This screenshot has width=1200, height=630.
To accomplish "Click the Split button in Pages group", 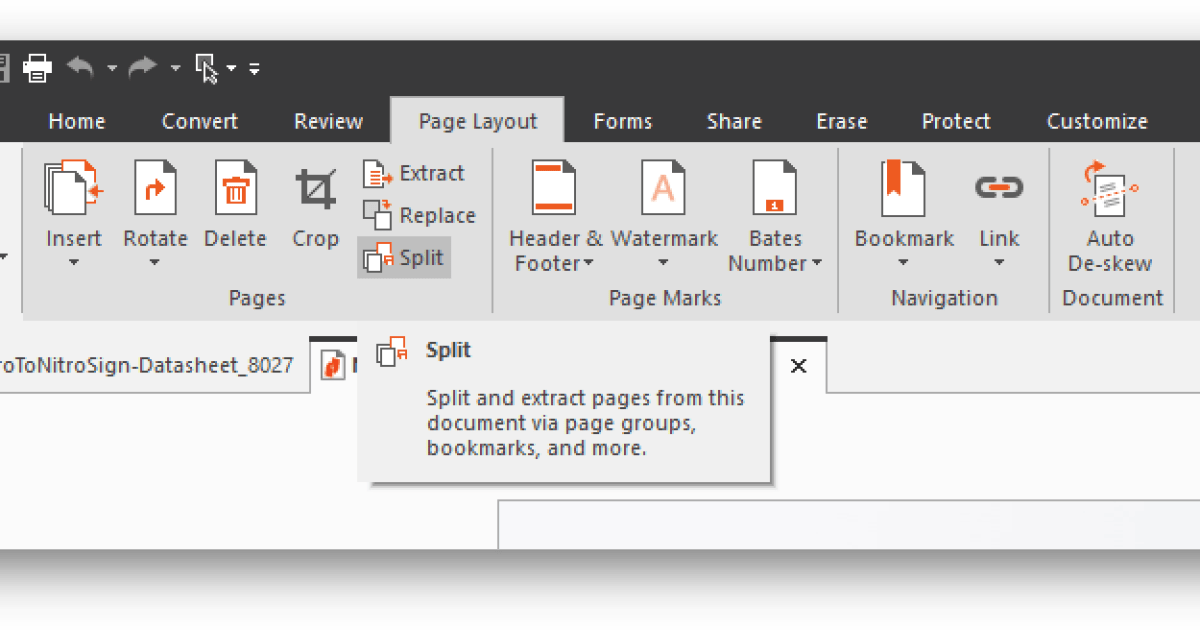I will [404, 258].
